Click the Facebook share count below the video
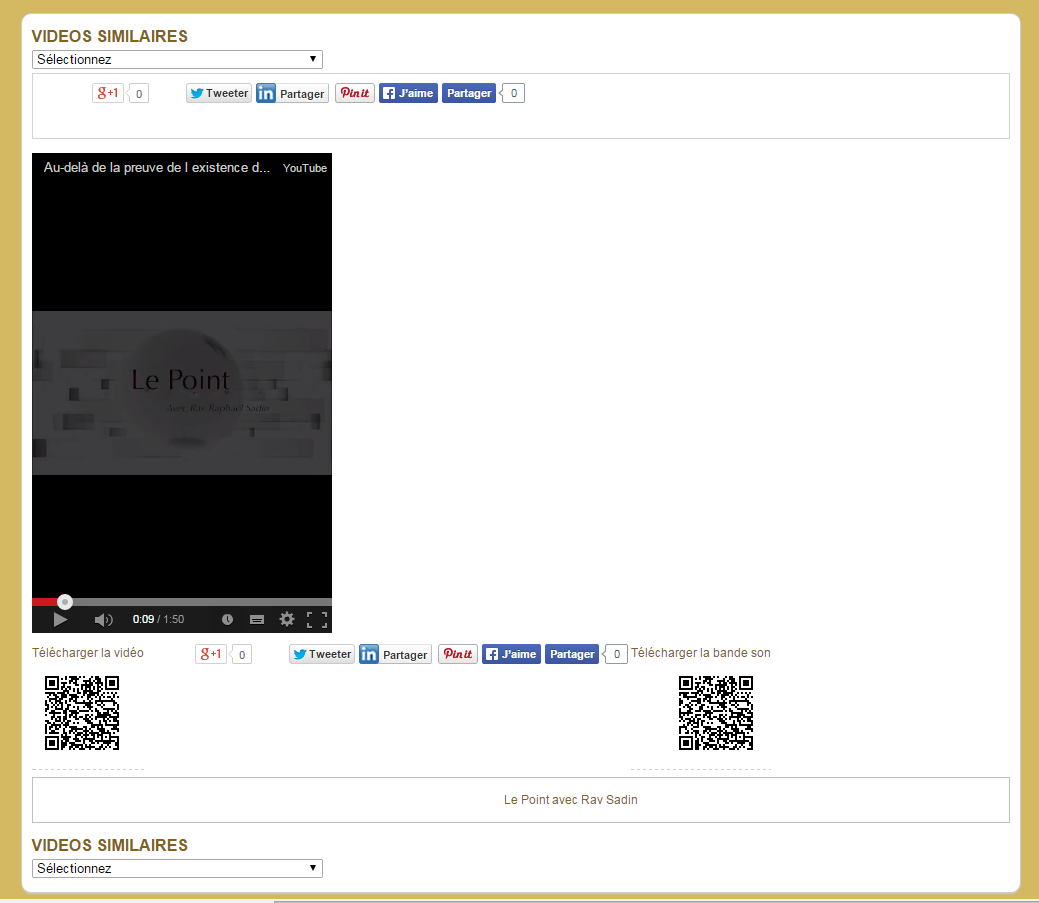 click(x=616, y=655)
